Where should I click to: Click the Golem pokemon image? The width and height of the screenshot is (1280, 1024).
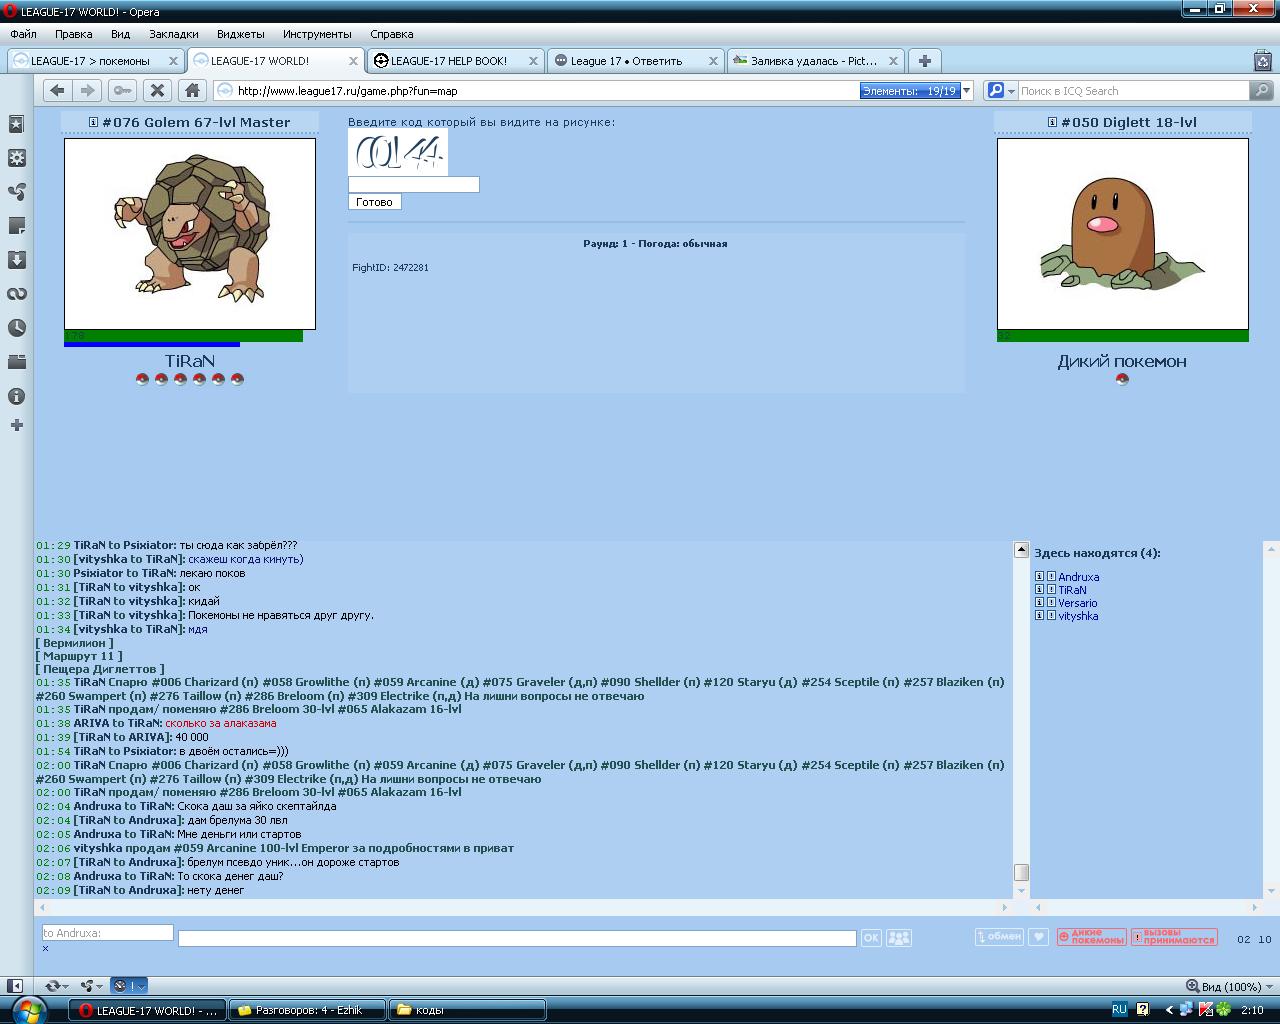click(190, 234)
